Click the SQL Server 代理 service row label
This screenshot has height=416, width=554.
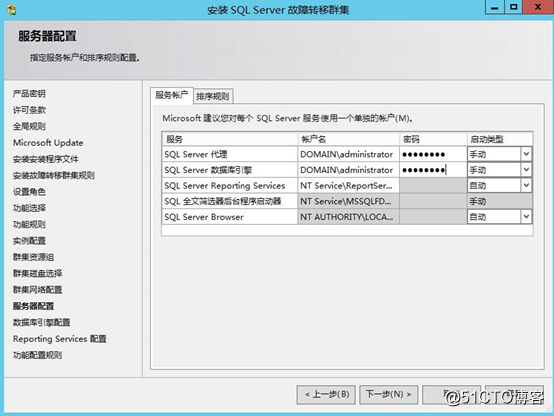[196, 154]
